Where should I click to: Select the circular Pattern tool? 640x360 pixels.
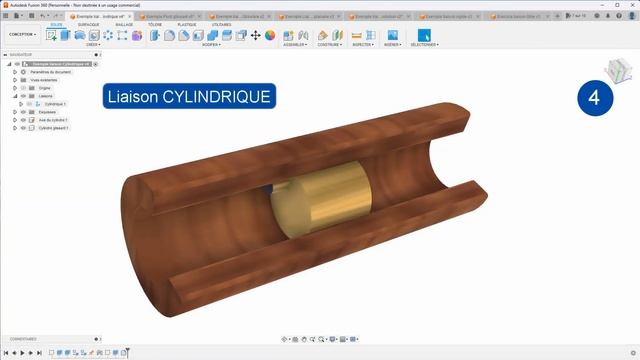108,35
